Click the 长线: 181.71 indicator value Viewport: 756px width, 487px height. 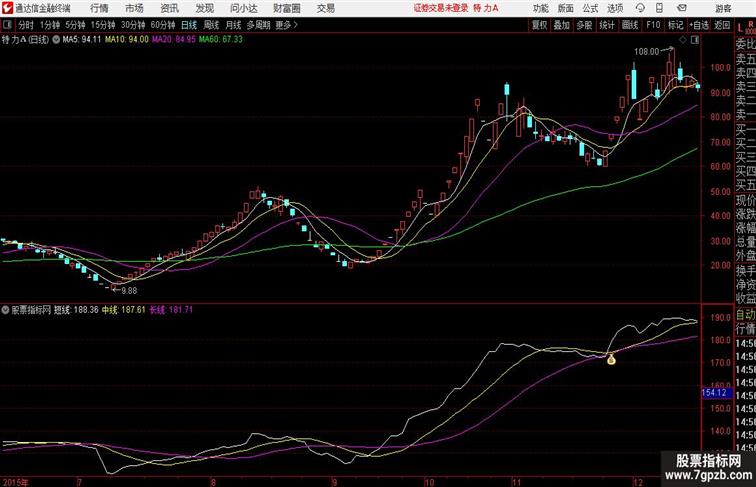[171, 310]
